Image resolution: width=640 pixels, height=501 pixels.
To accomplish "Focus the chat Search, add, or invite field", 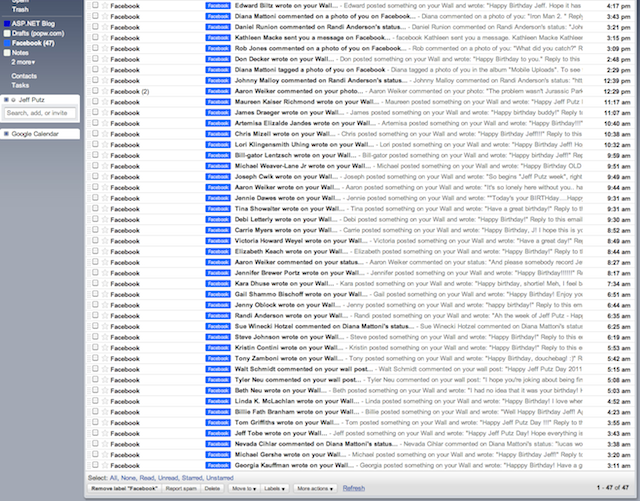I will coord(40,113).
